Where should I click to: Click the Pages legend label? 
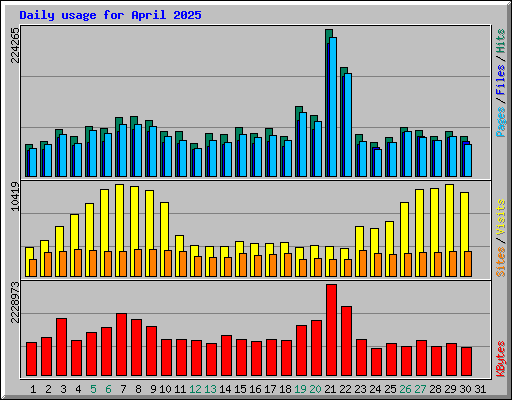pyautogui.click(x=501, y=122)
